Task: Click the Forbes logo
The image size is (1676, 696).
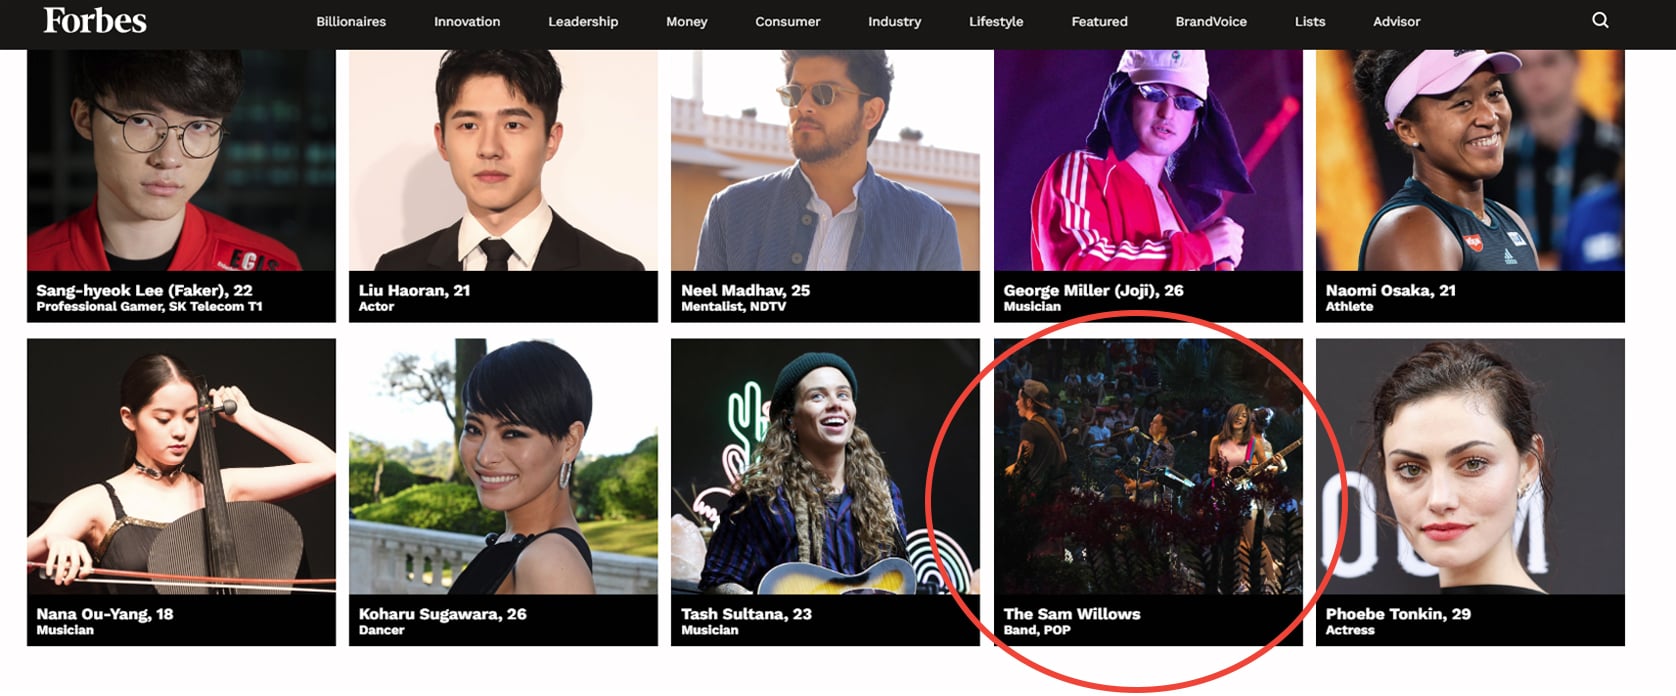Action: tap(95, 21)
